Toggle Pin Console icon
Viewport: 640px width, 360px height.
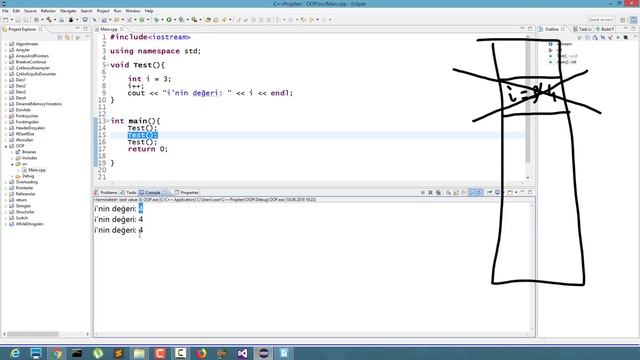click(489, 192)
